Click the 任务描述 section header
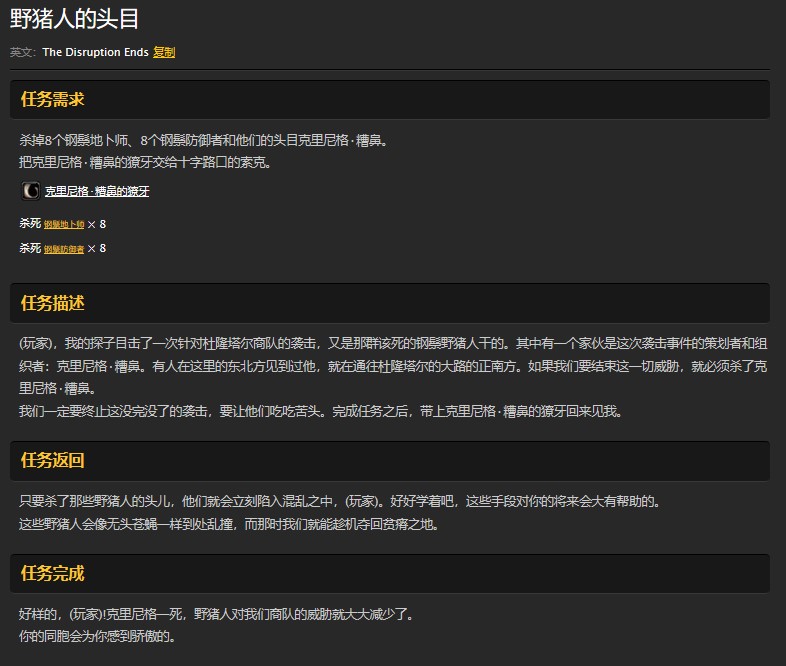786x666 pixels. [53, 302]
